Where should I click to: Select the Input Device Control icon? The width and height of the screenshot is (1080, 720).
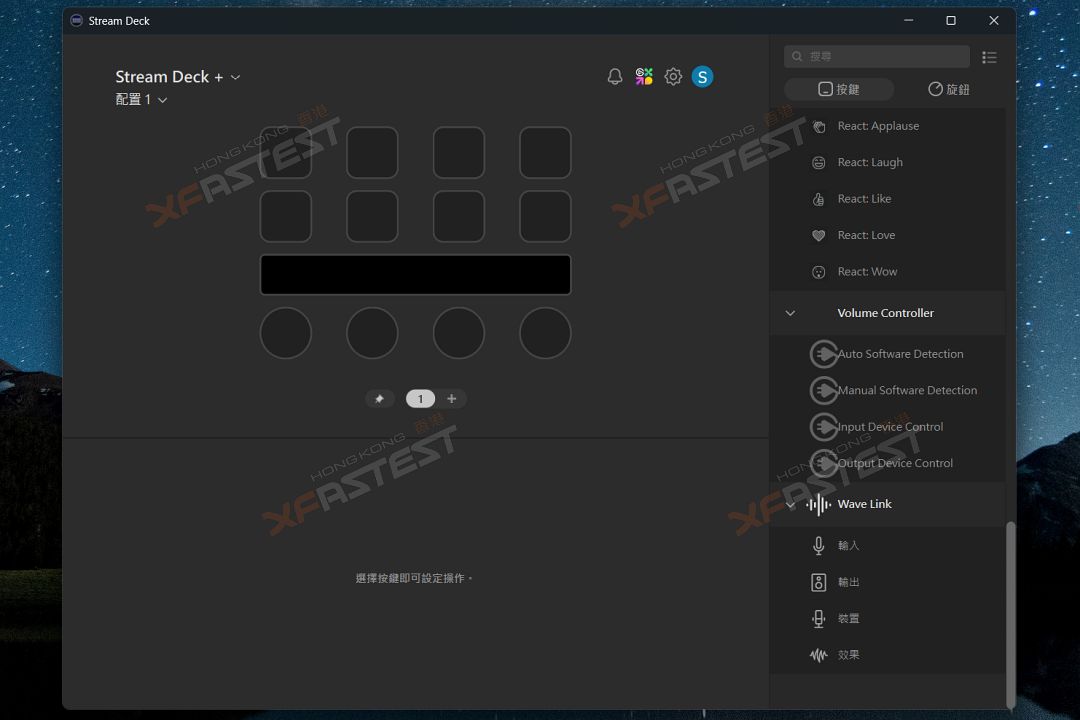[823, 427]
